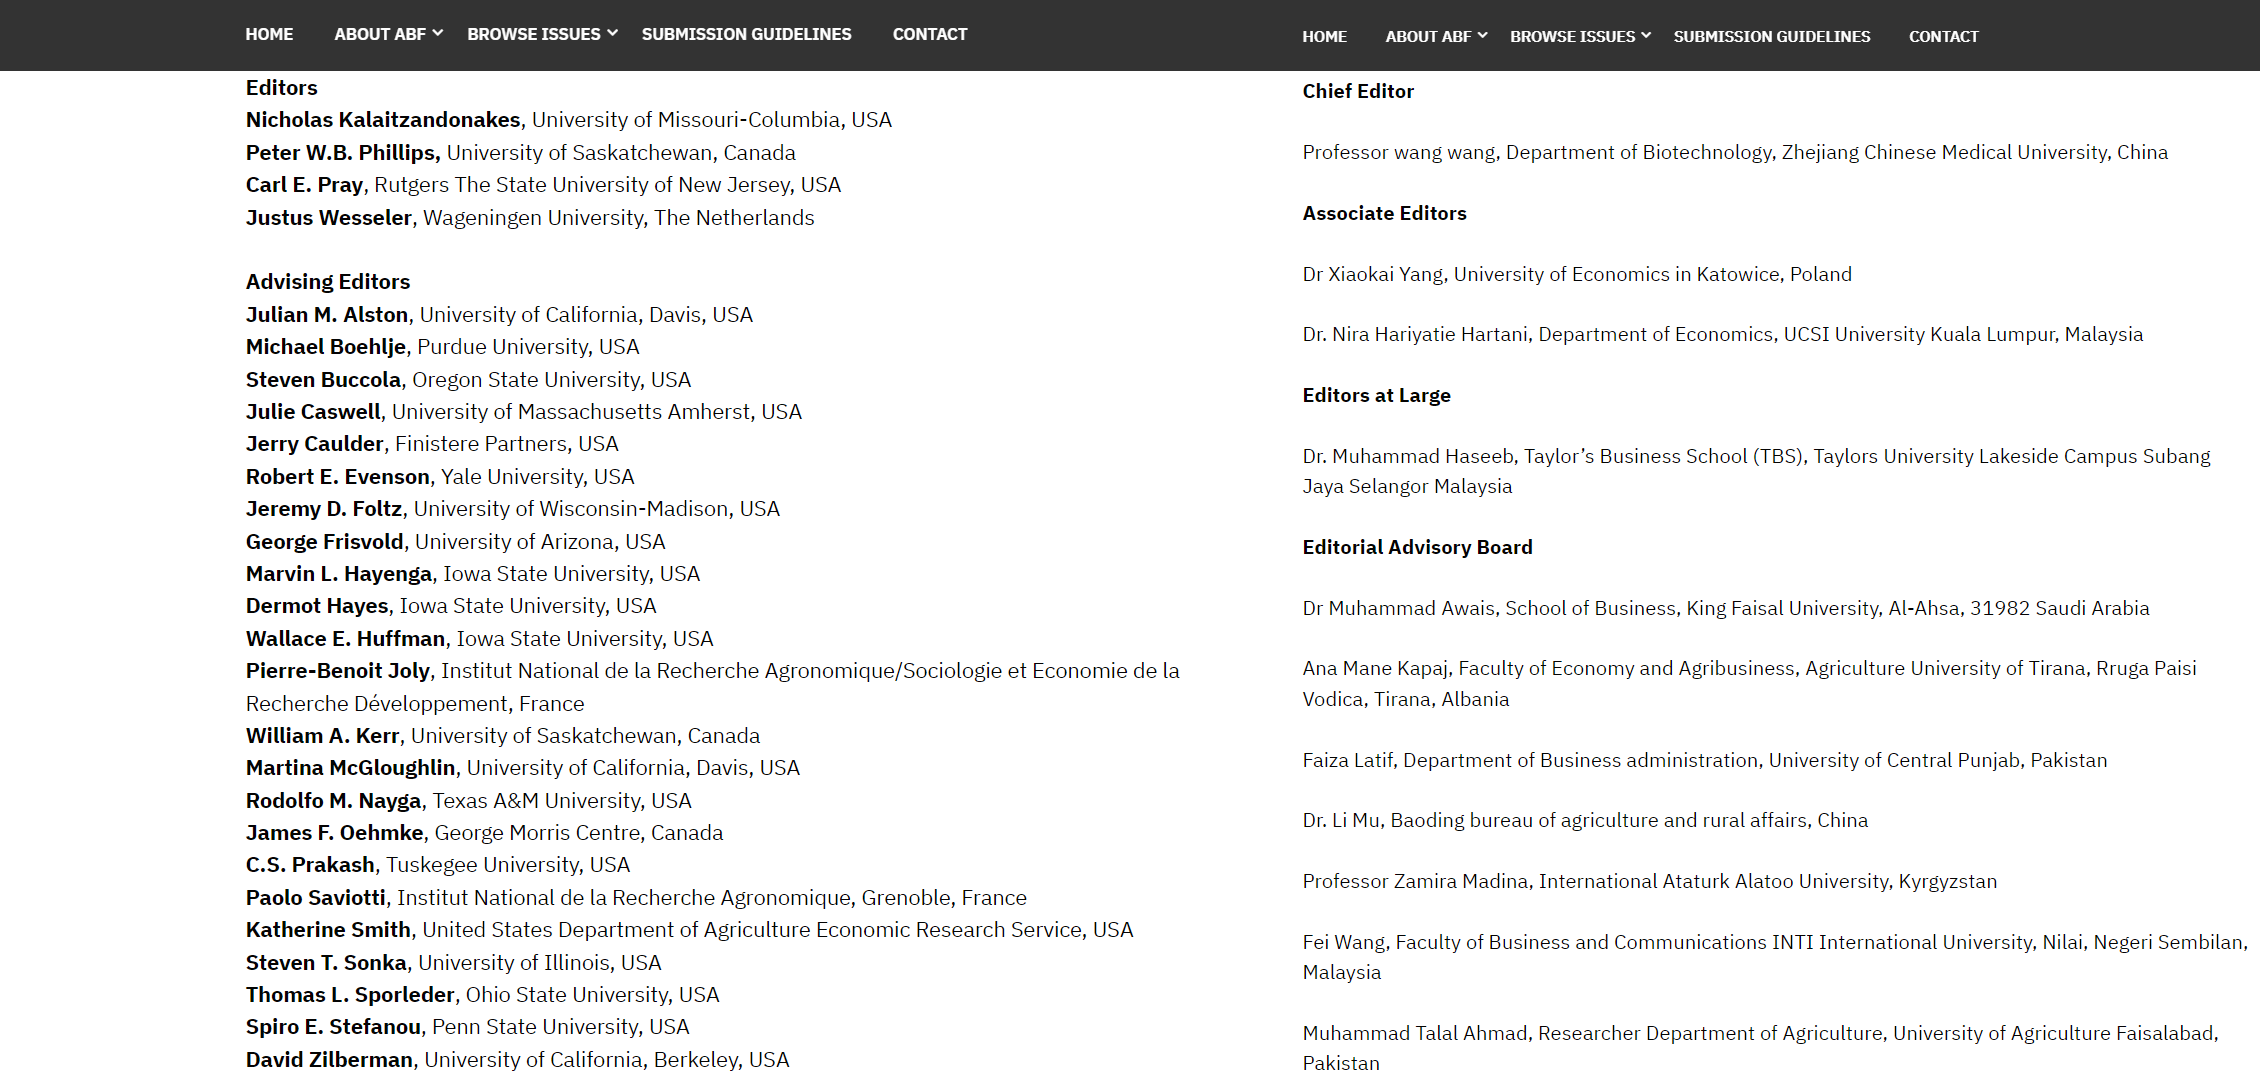Expand BROWSE ISSUES chevron in left navbar

point(612,33)
